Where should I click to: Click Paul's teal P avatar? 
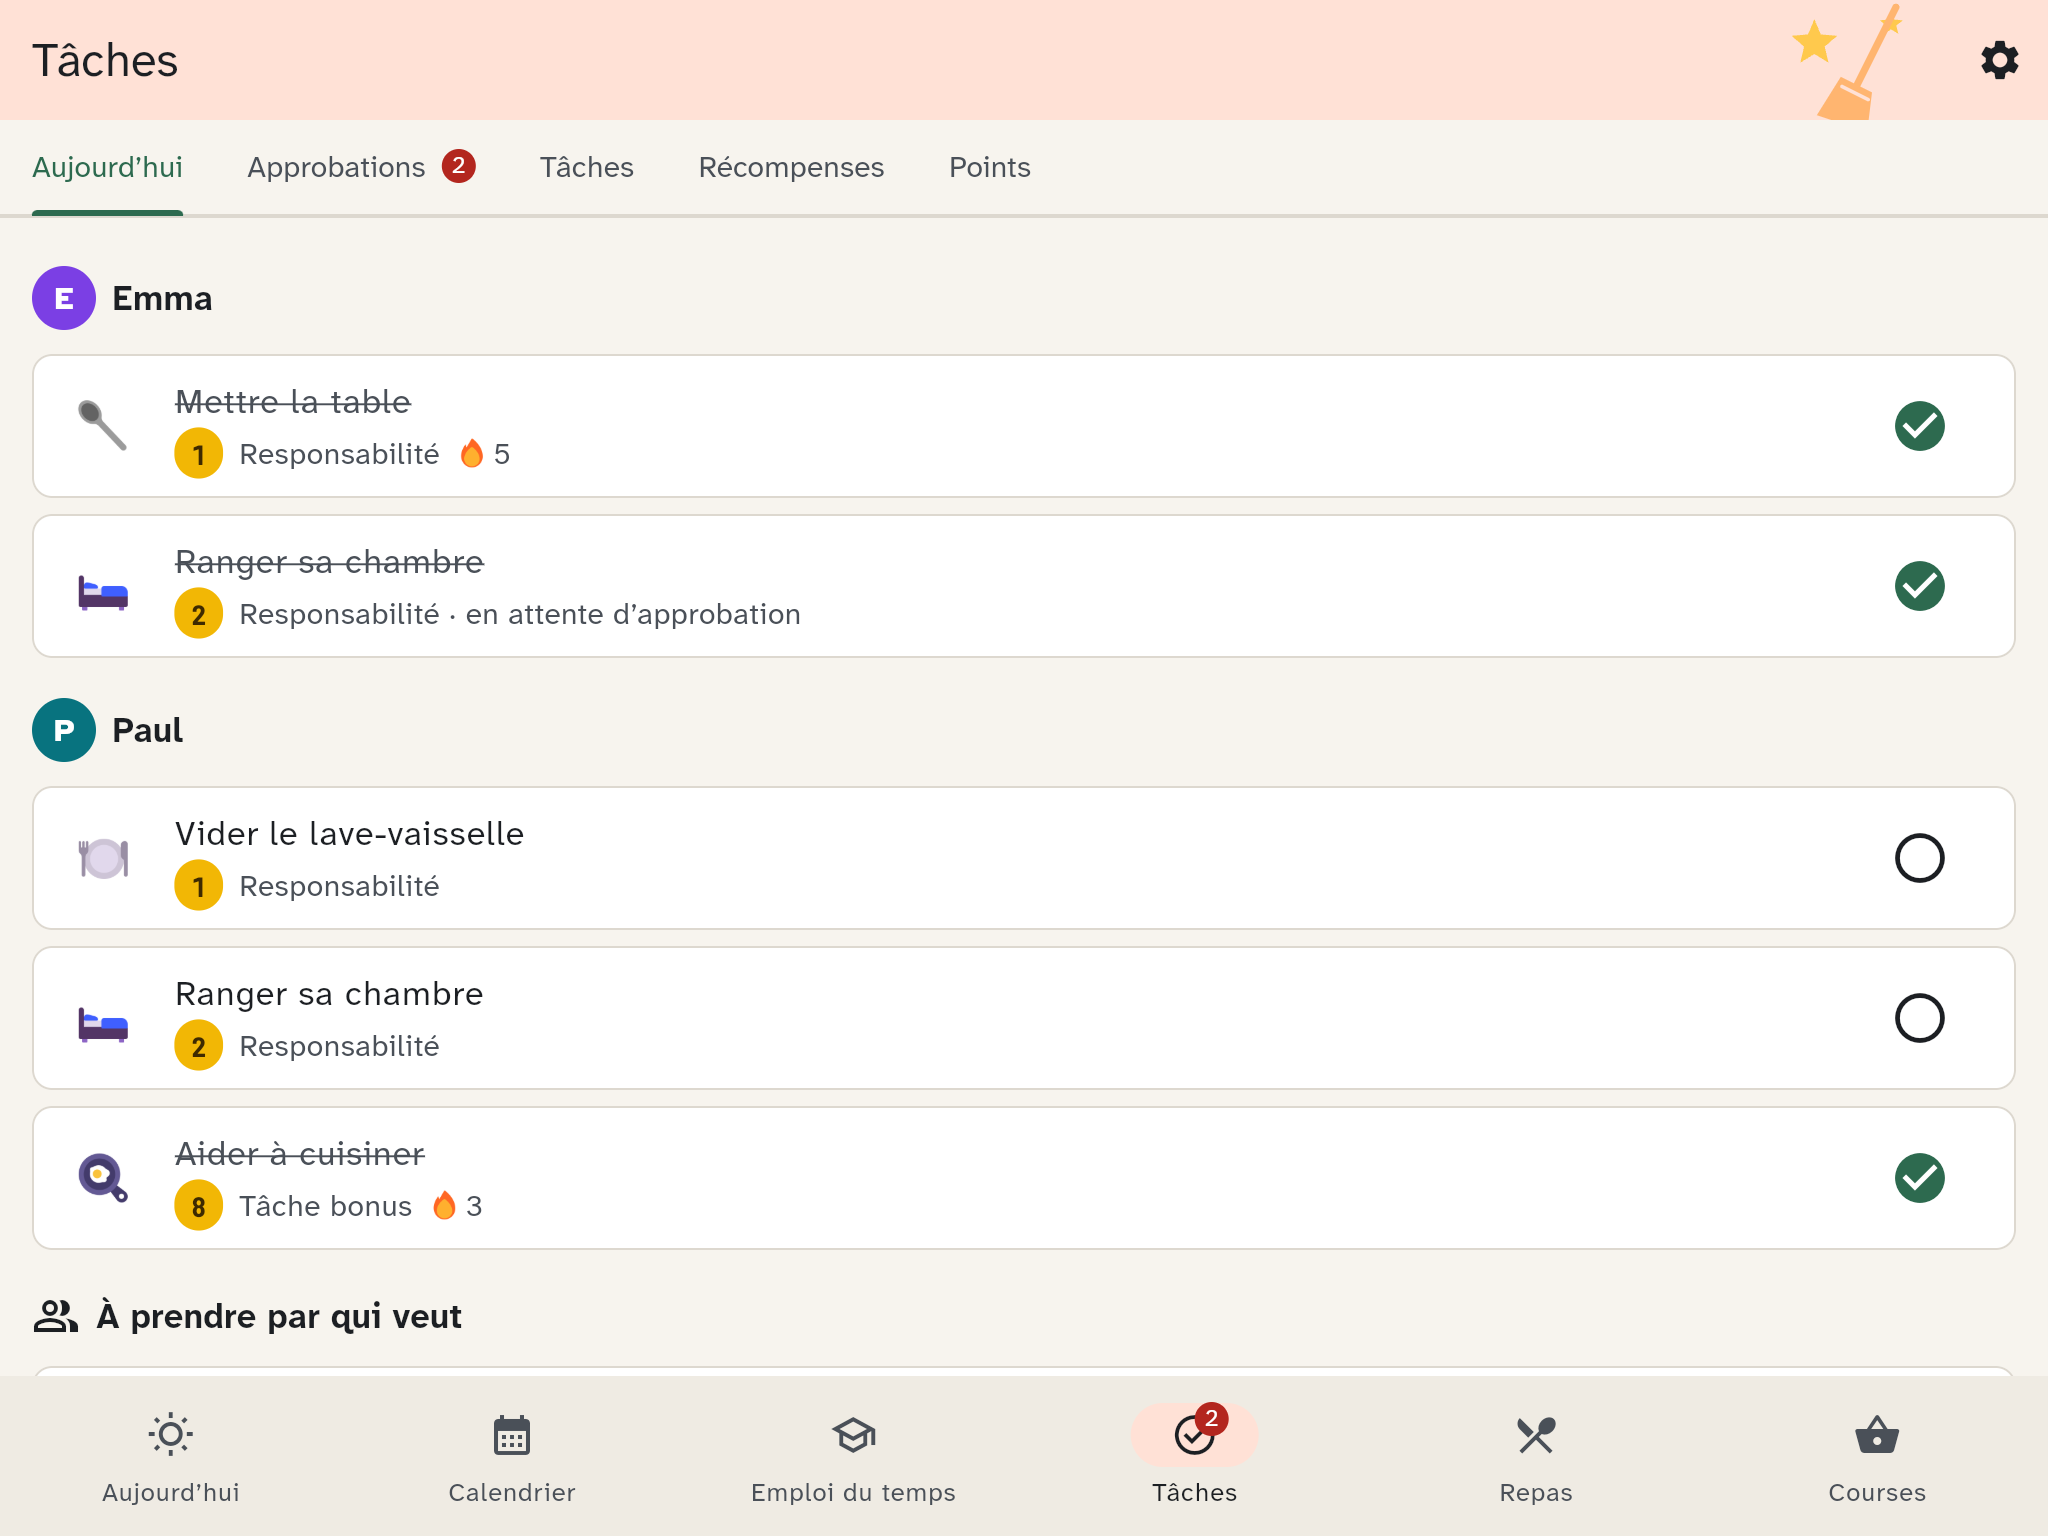pyautogui.click(x=64, y=730)
